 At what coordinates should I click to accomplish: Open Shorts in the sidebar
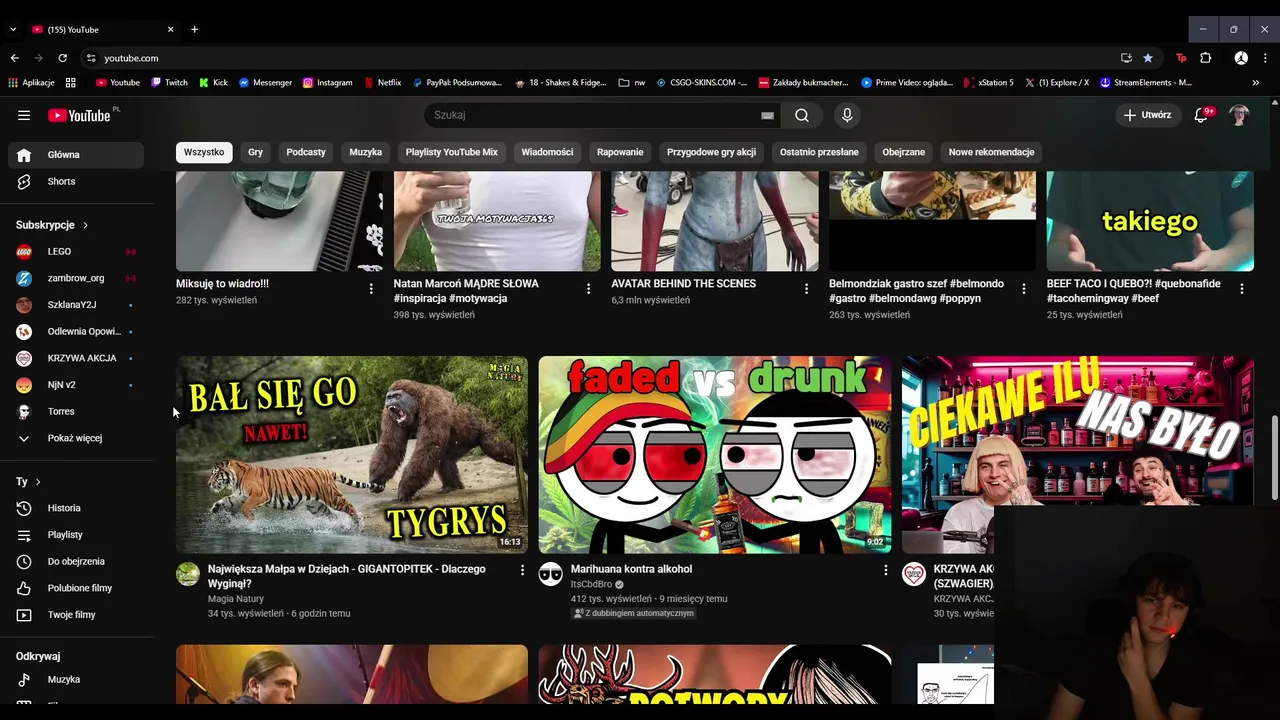click(x=76, y=181)
